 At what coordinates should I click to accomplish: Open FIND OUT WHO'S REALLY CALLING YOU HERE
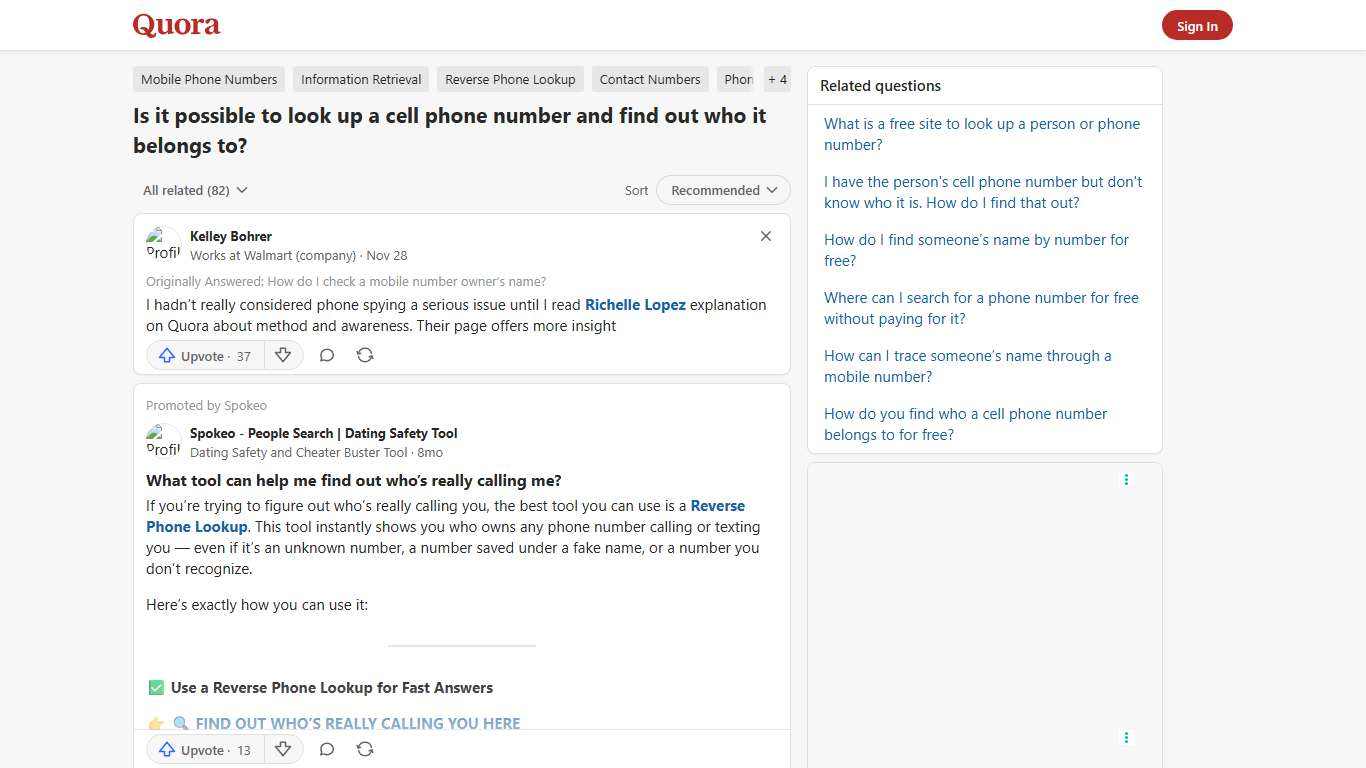coord(357,723)
